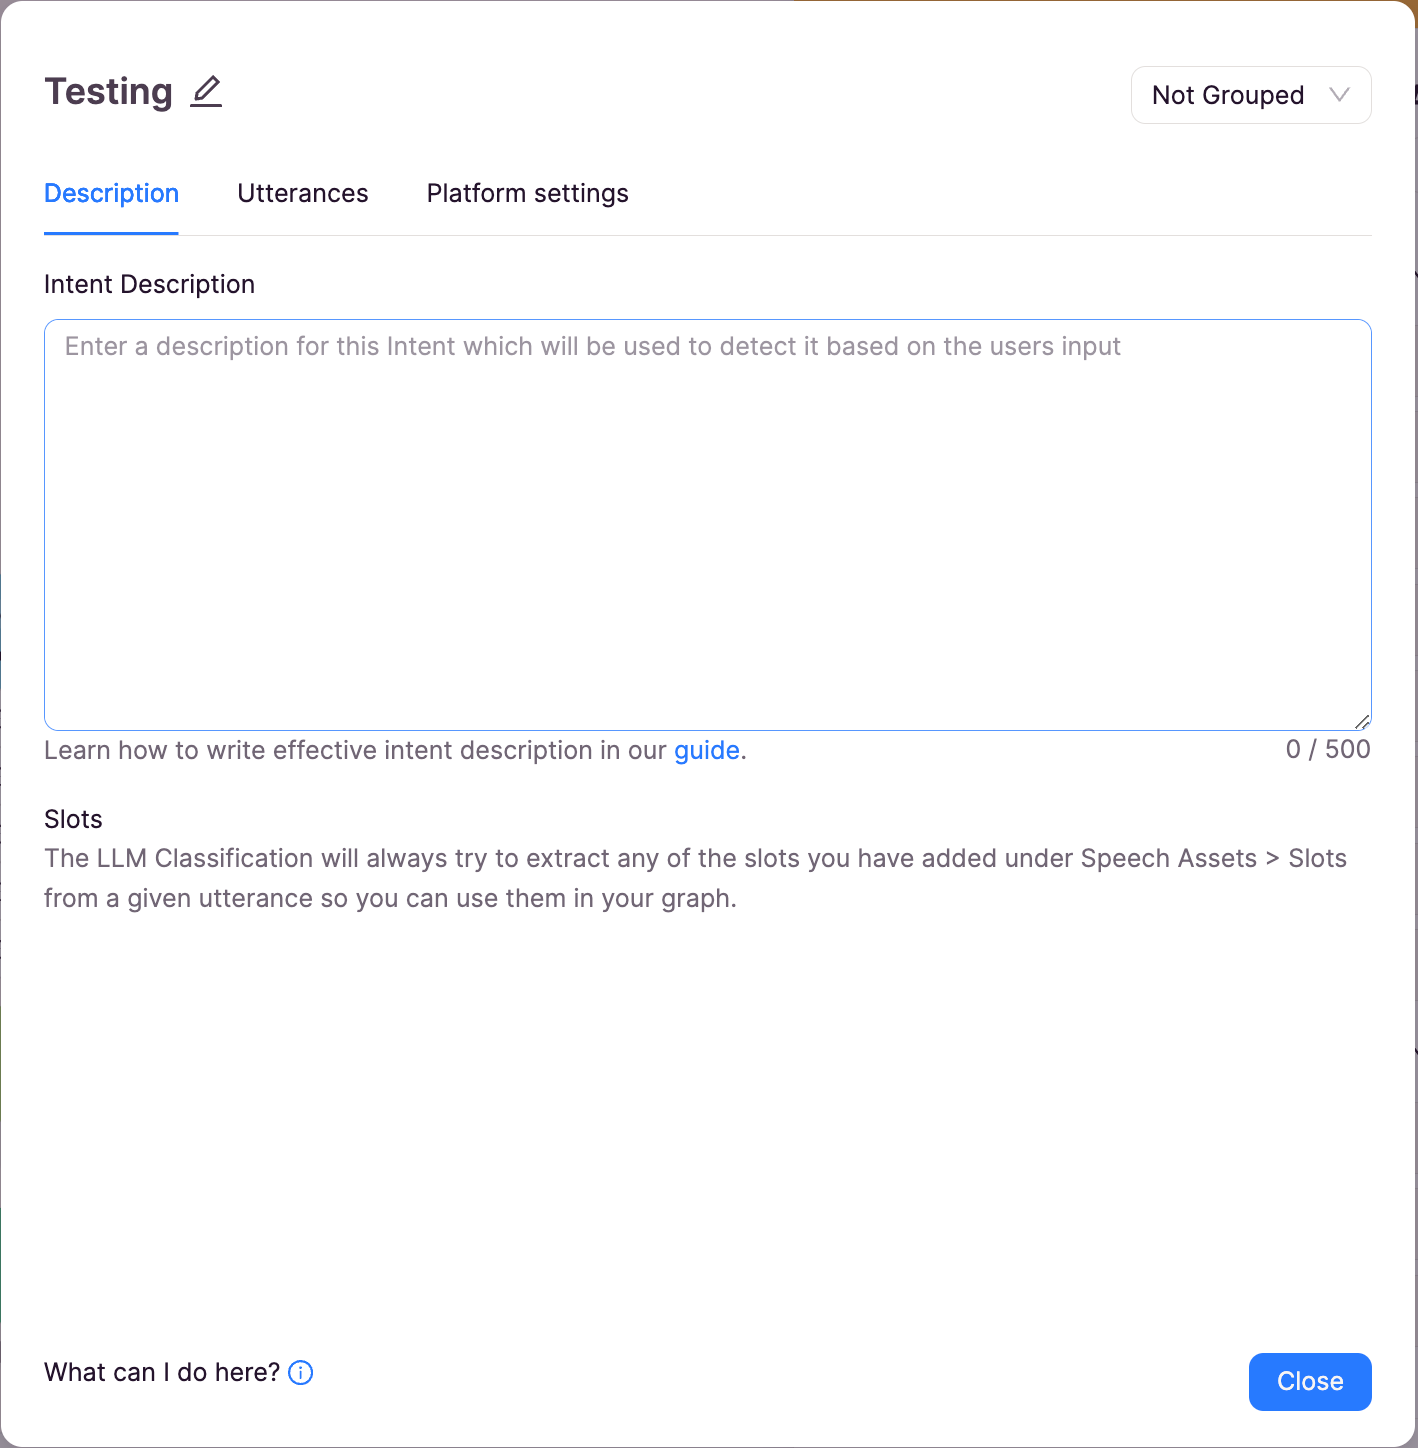Click the LLM Classification slots explanation text
Screen dimensions: 1418x1448
[x=695, y=878]
